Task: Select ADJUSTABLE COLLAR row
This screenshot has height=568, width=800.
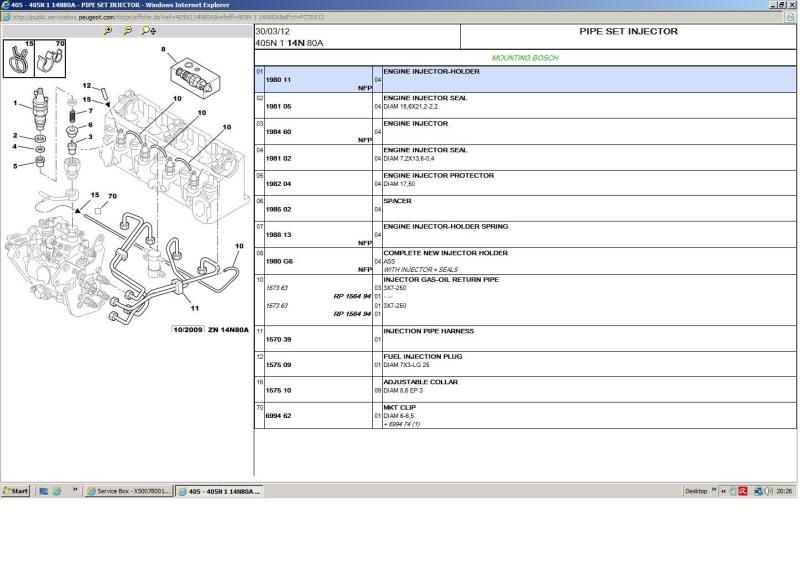Action: (525, 390)
